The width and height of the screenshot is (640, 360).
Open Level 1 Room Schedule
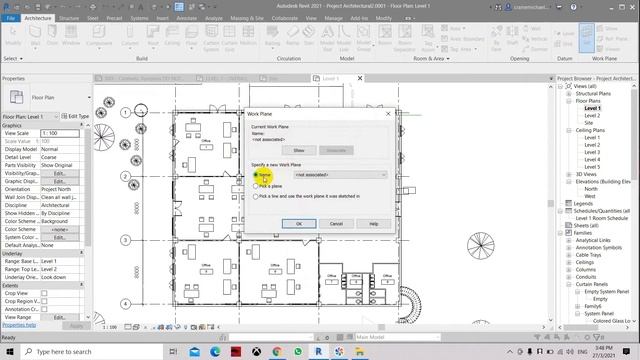(602, 218)
